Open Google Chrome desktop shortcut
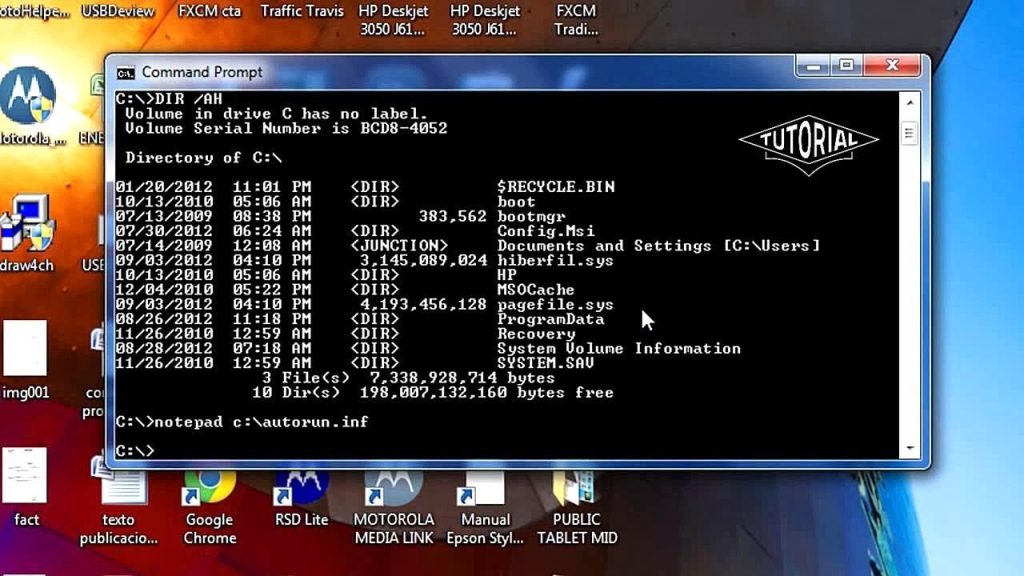Screen dimensions: 1024x576 209,507
